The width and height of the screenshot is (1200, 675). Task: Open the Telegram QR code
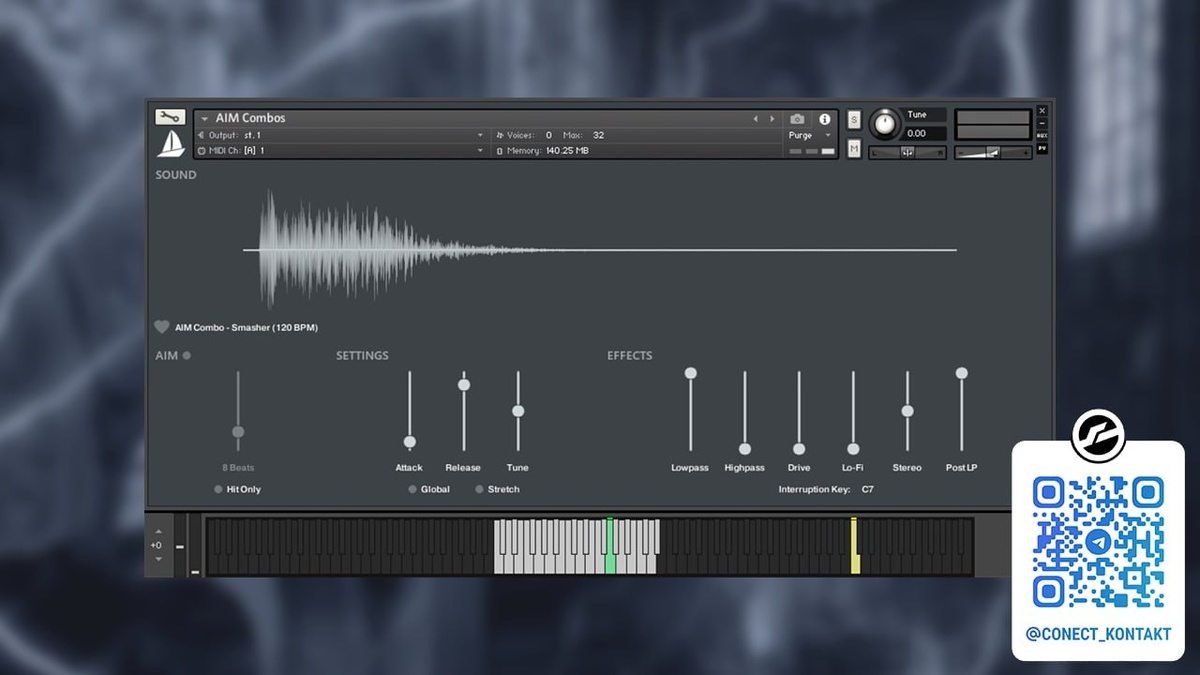(1098, 541)
